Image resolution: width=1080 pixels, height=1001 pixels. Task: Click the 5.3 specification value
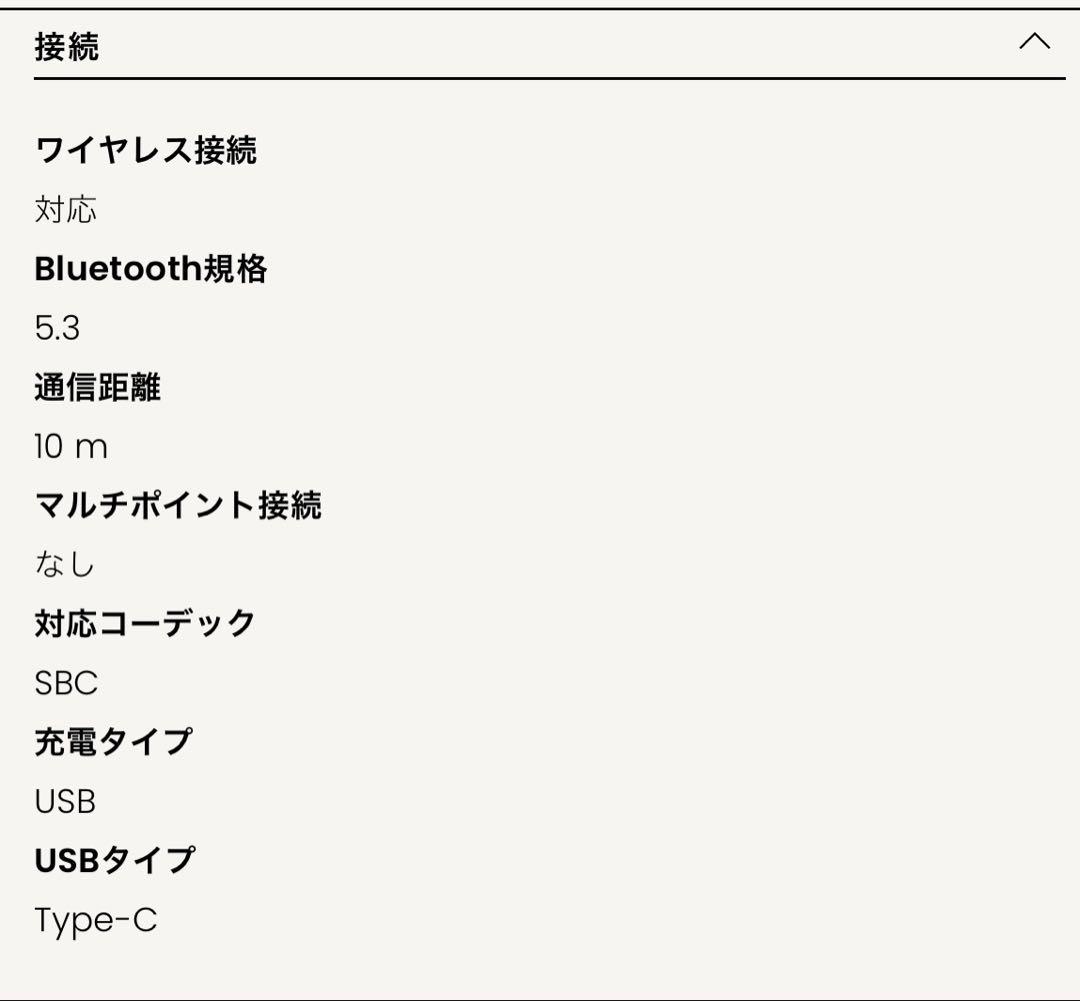(x=55, y=327)
